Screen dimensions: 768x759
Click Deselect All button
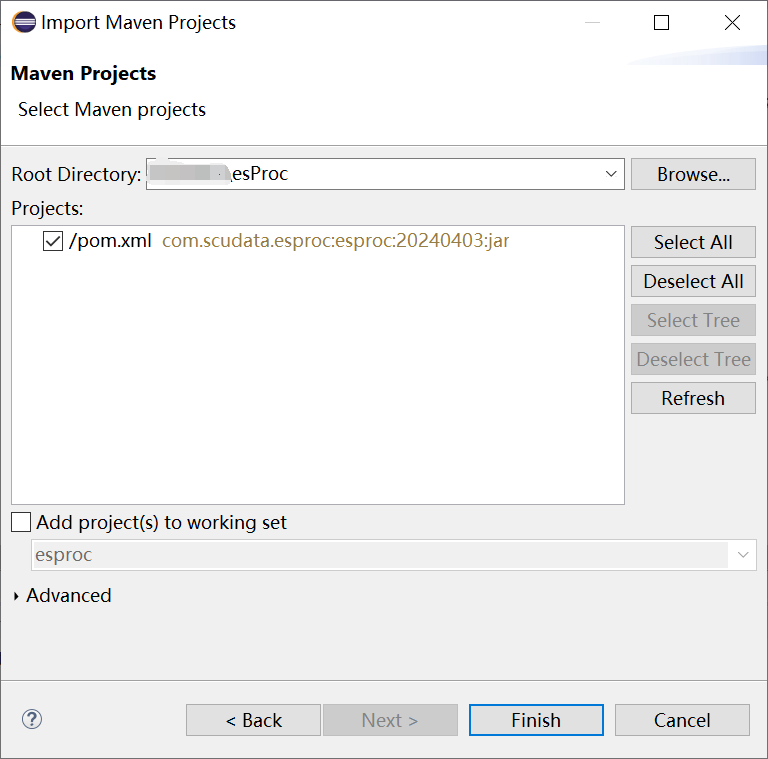coord(692,281)
